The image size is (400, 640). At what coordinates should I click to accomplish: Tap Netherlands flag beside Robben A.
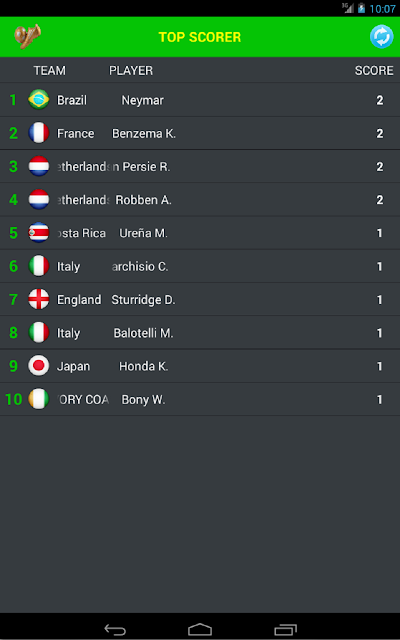coord(39,200)
